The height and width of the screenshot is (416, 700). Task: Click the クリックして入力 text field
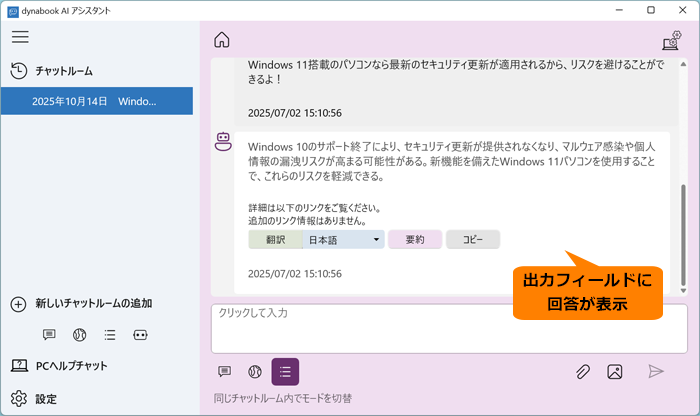[449, 329]
